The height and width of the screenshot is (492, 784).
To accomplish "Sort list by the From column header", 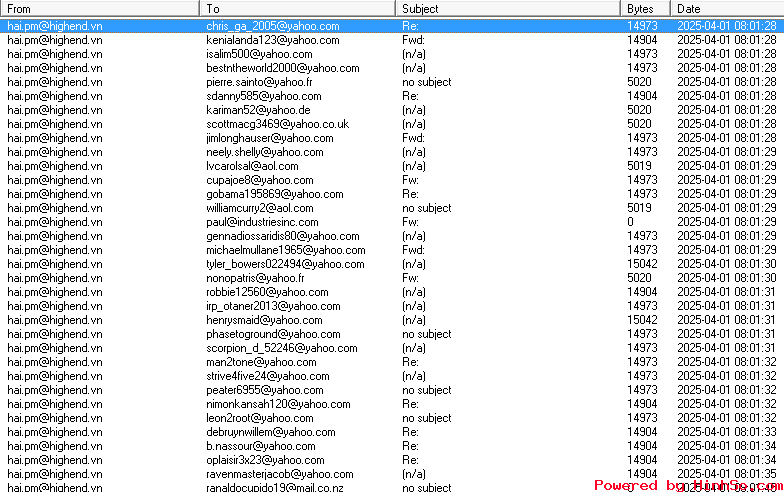I will pyautogui.click(x=100, y=8).
